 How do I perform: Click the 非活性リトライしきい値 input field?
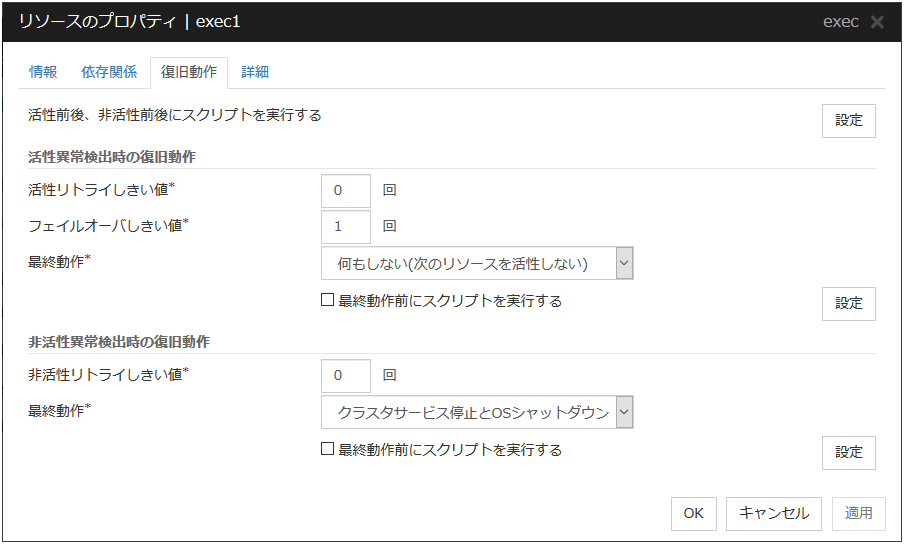(x=345, y=376)
